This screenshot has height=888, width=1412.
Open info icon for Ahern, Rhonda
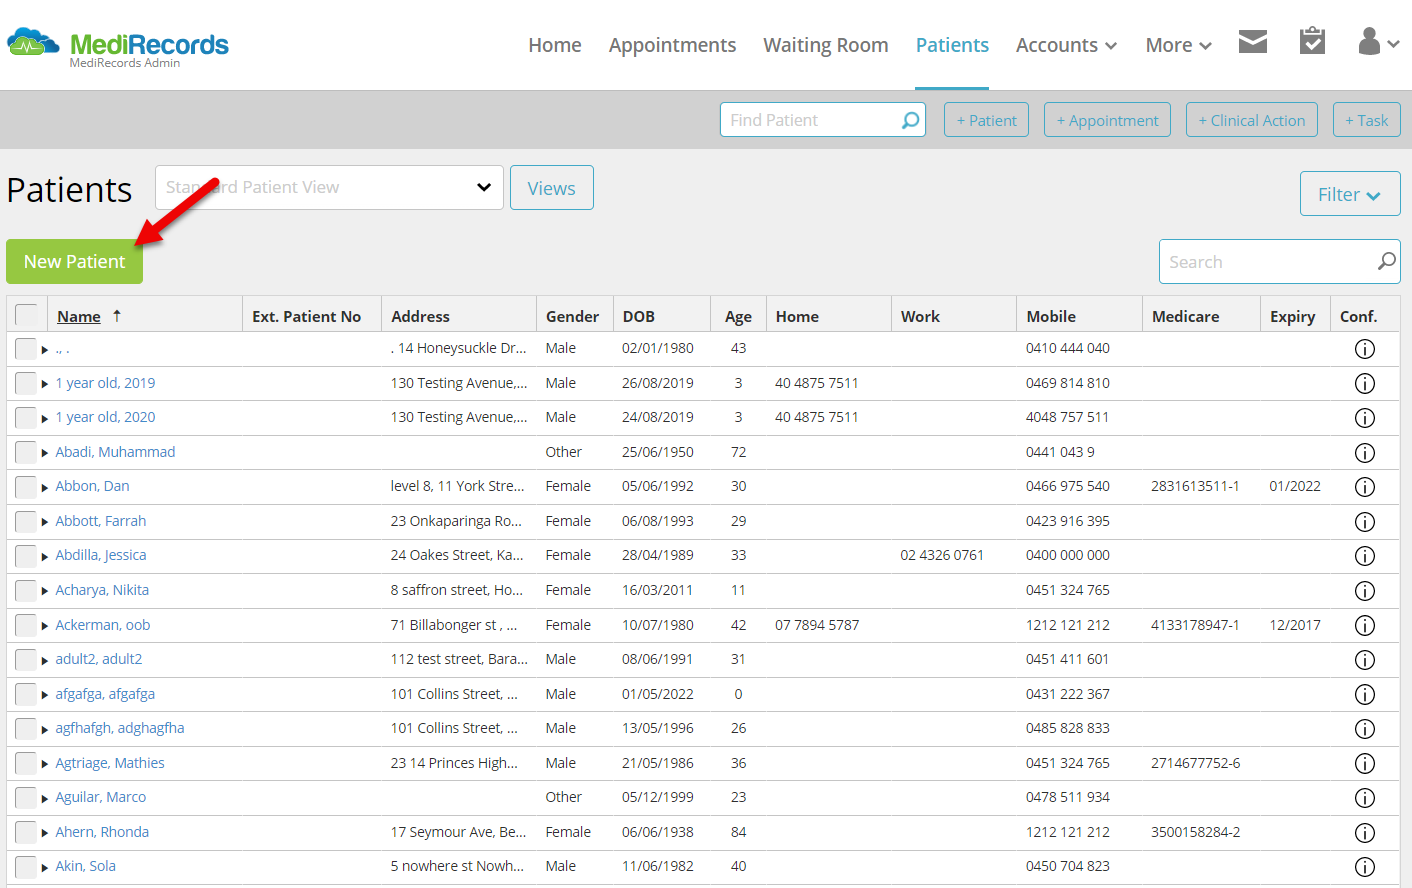[1364, 832]
